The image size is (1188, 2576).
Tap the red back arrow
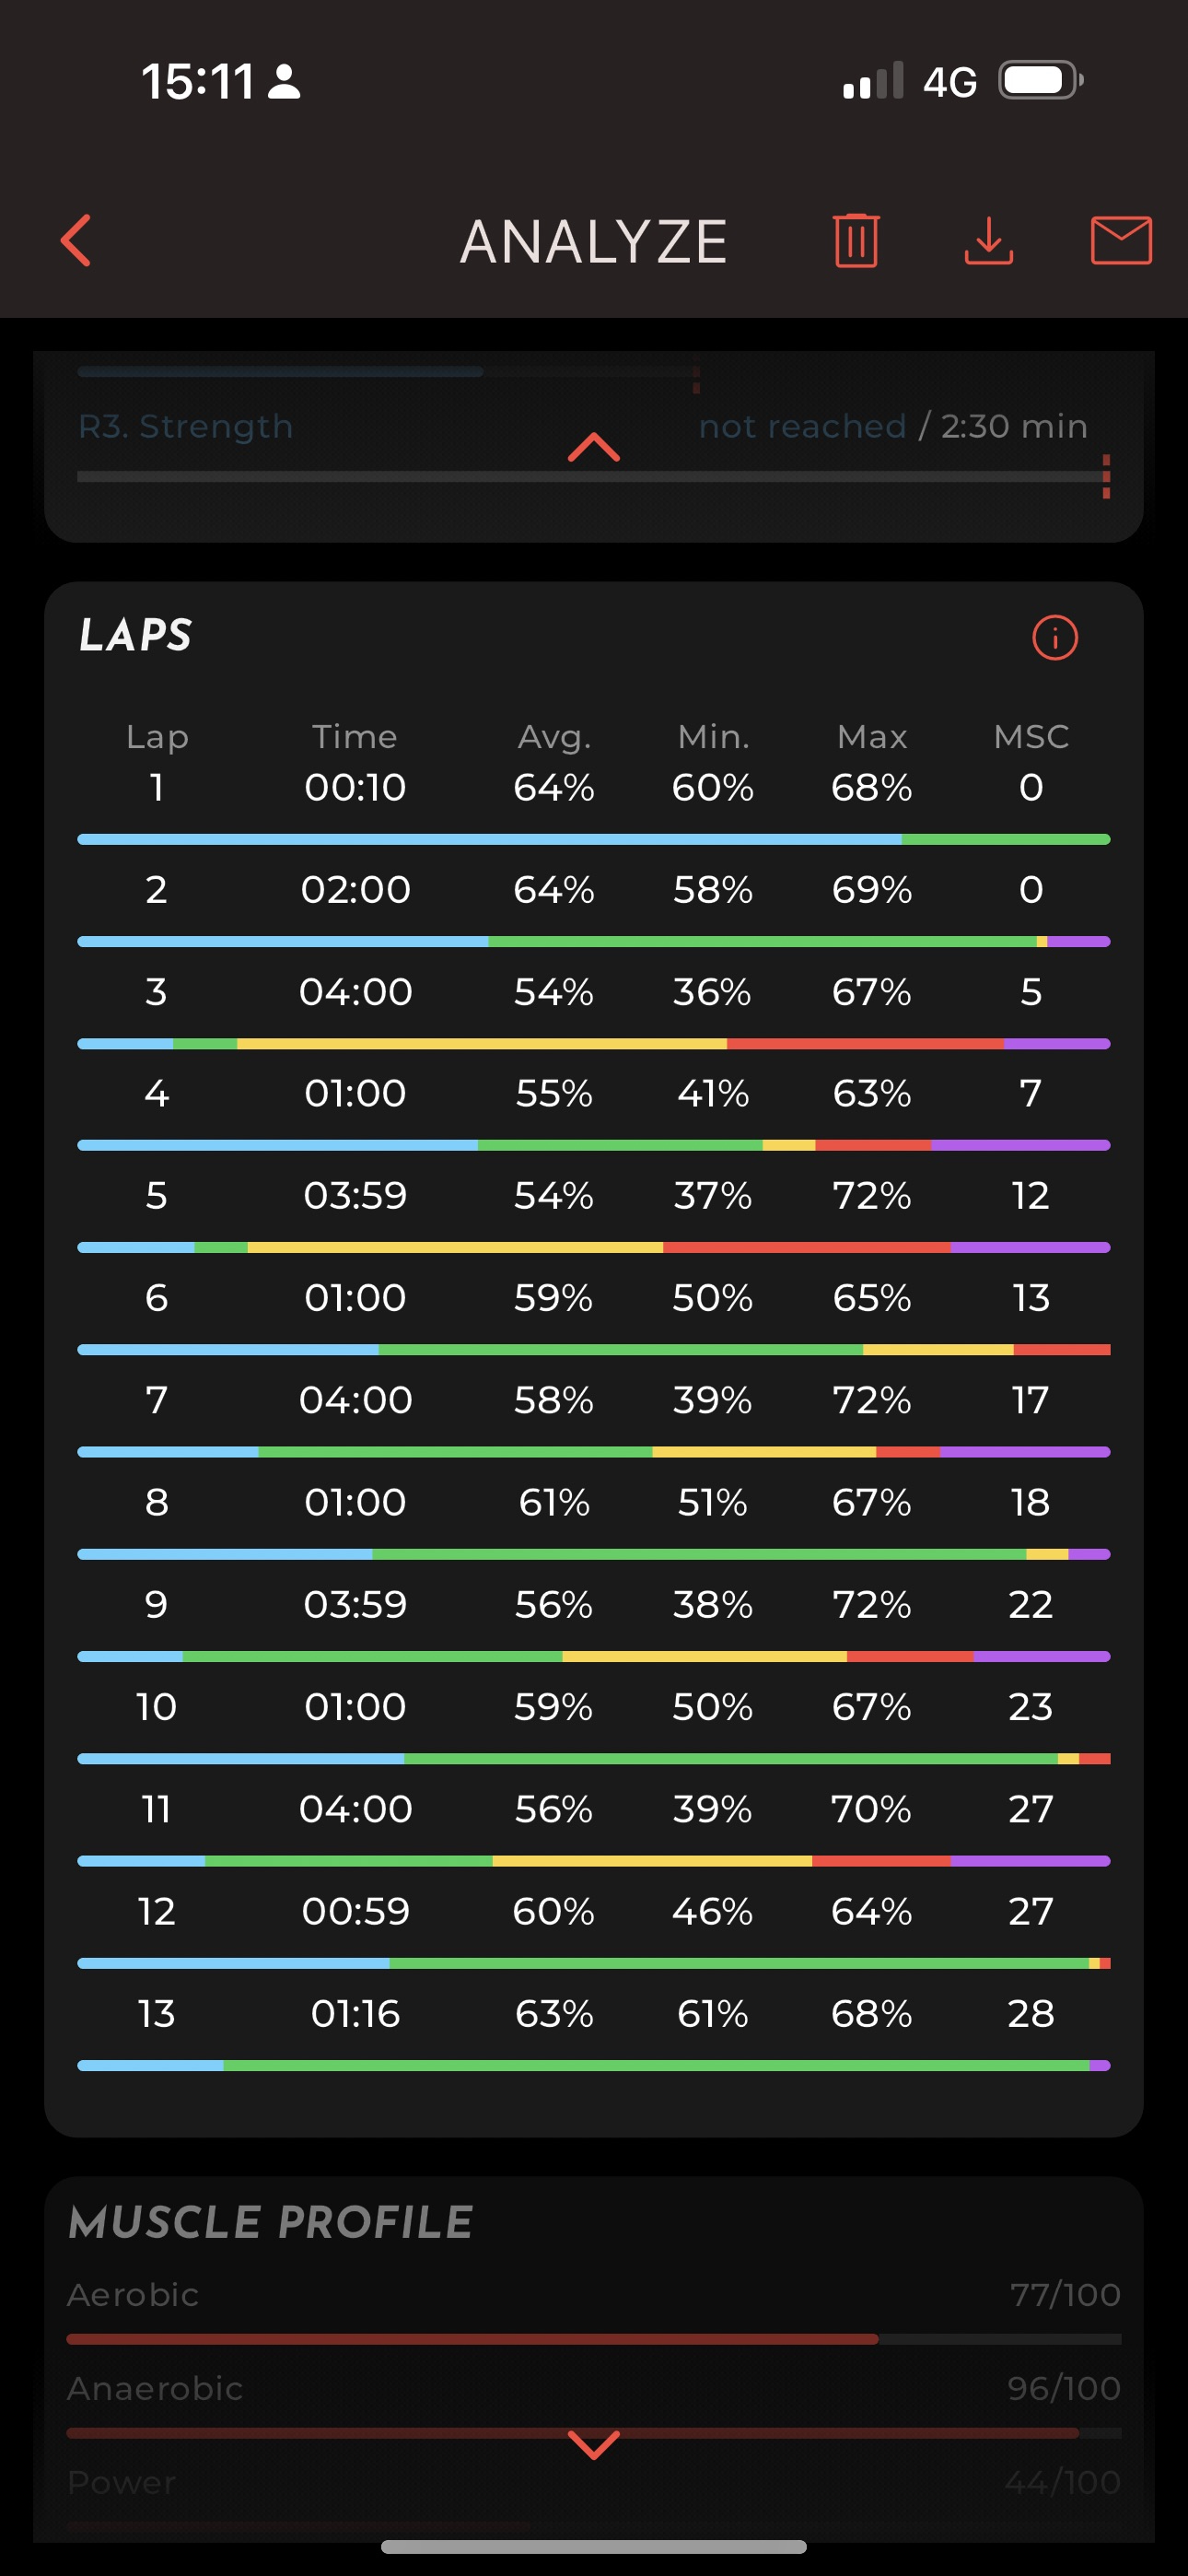[76, 241]
